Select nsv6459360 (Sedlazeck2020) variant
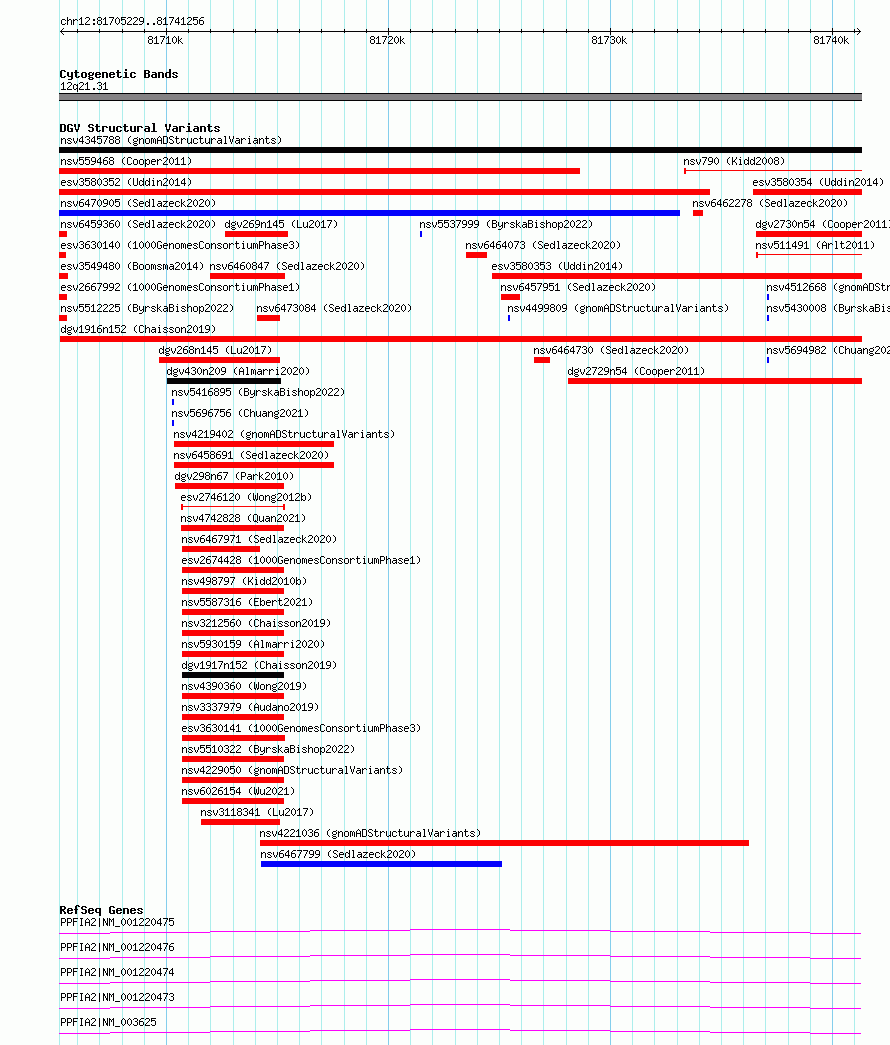This screenshot has height=1045, width=890. [x=63, y=234]
